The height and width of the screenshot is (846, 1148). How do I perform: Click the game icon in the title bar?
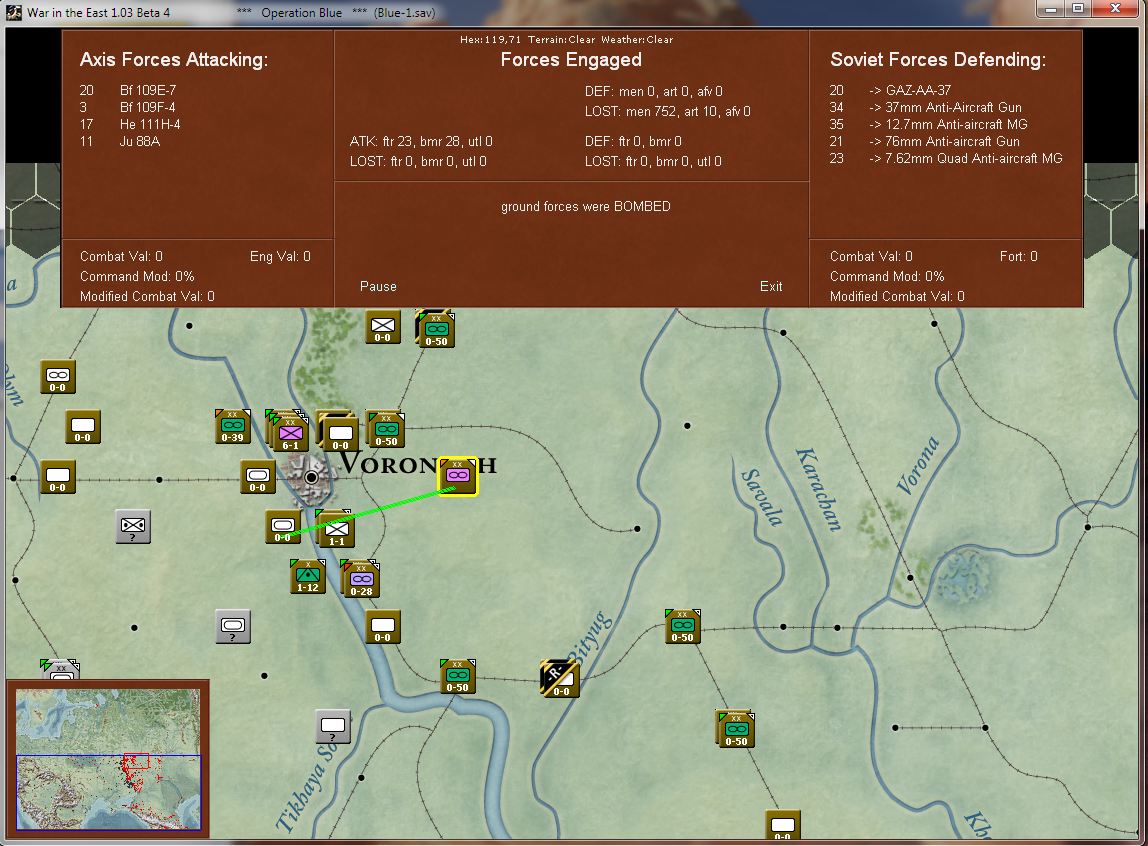pos(13,12)
